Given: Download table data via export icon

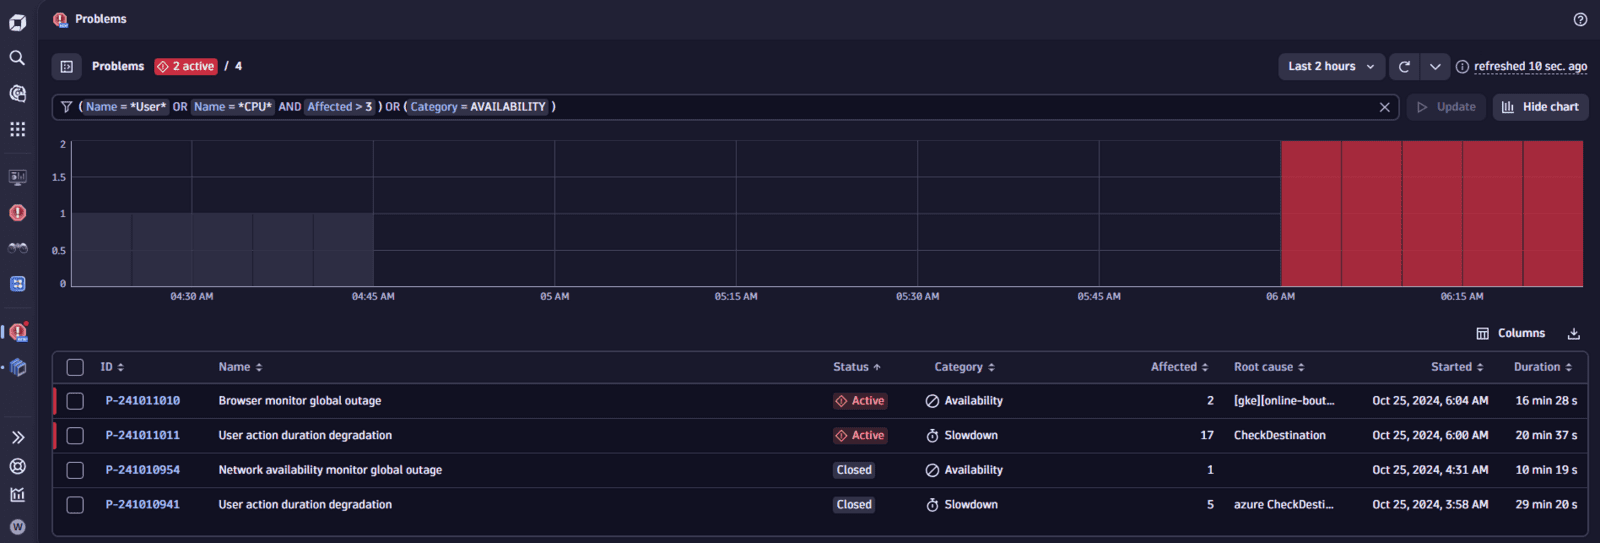Looking at the screenshot, I should pyautogui.click(x=1573, y=334).
